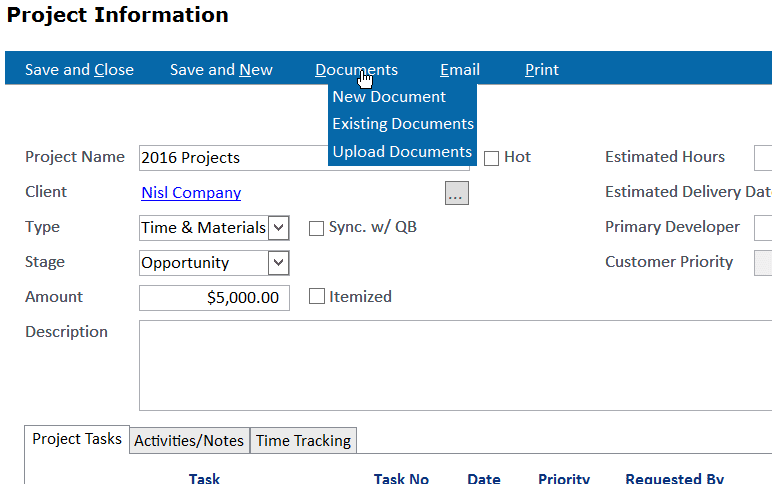Choose New Document from dropdown
The height and width of the screenshot is (484, 772).
389,97
